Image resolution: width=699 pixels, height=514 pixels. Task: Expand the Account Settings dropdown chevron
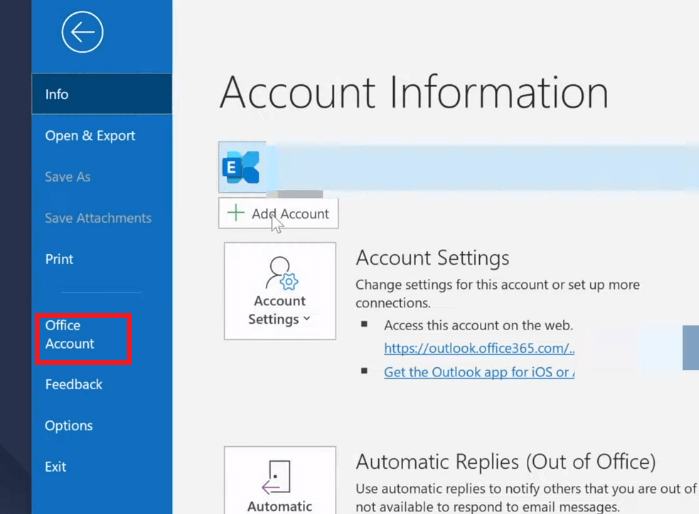coord(306,320)
